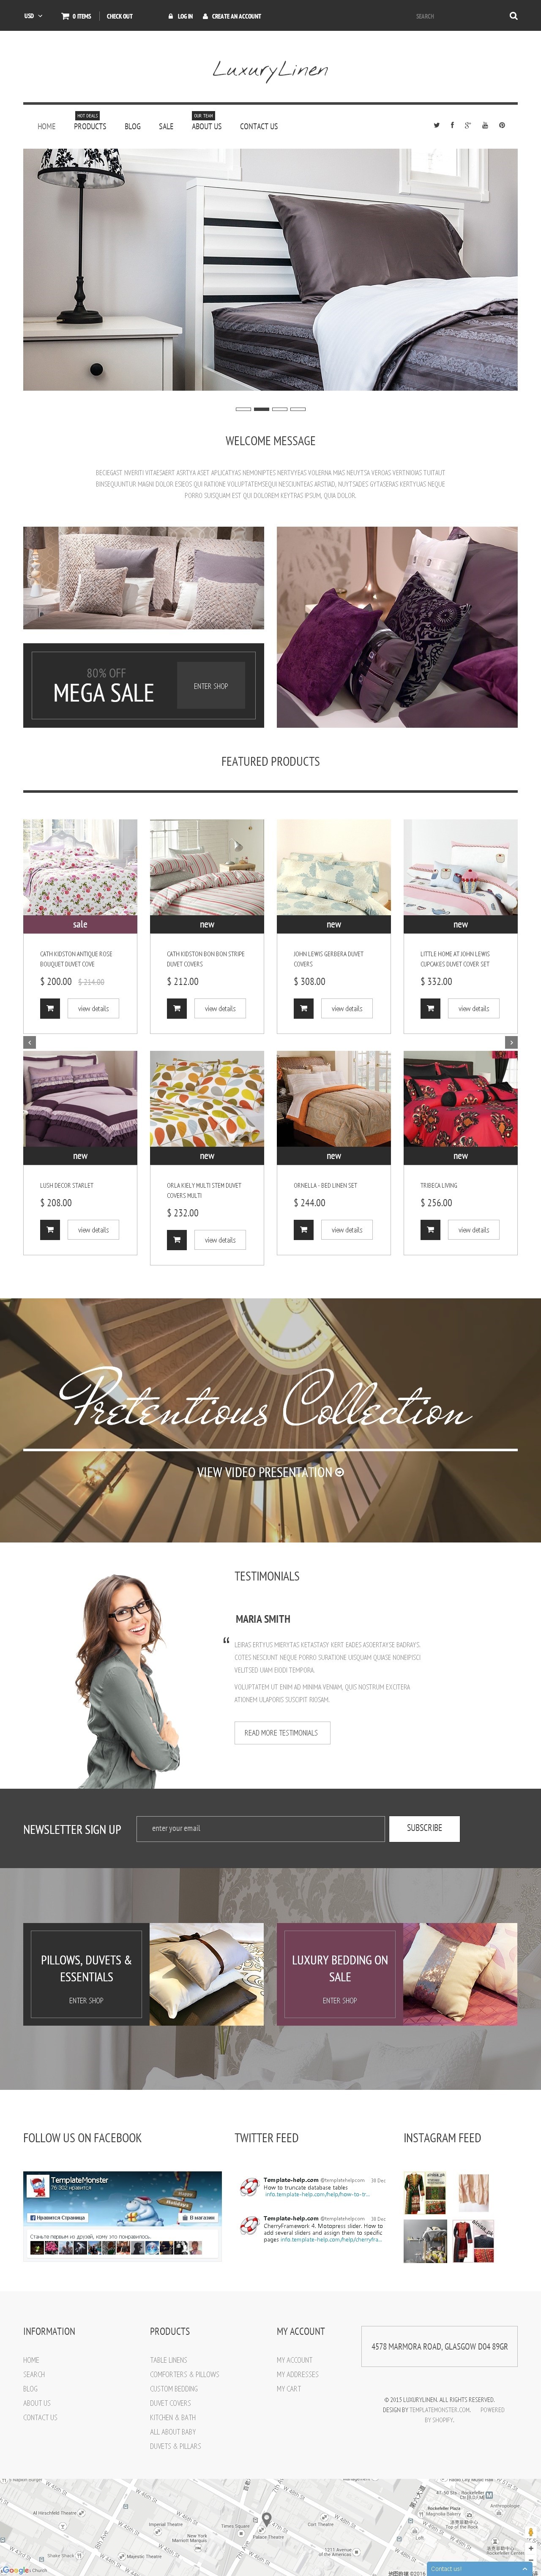Open the USD currency dropdown

33,16
